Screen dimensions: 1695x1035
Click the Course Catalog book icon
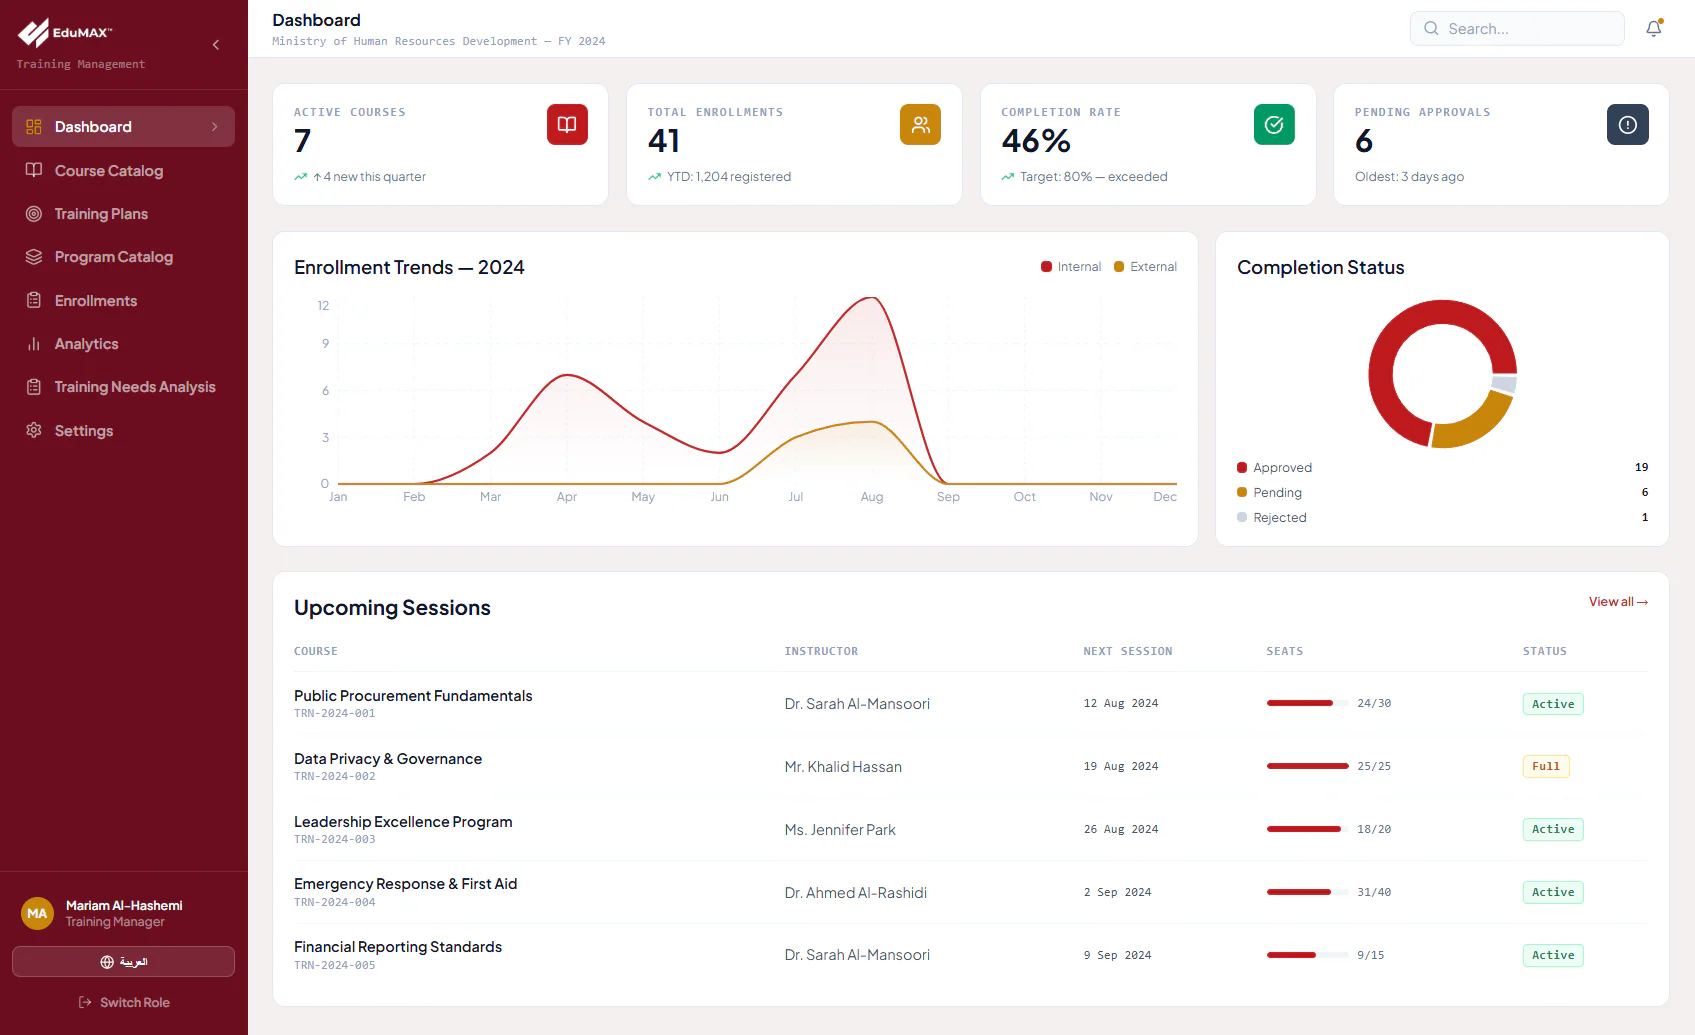[x=34, y=170]
